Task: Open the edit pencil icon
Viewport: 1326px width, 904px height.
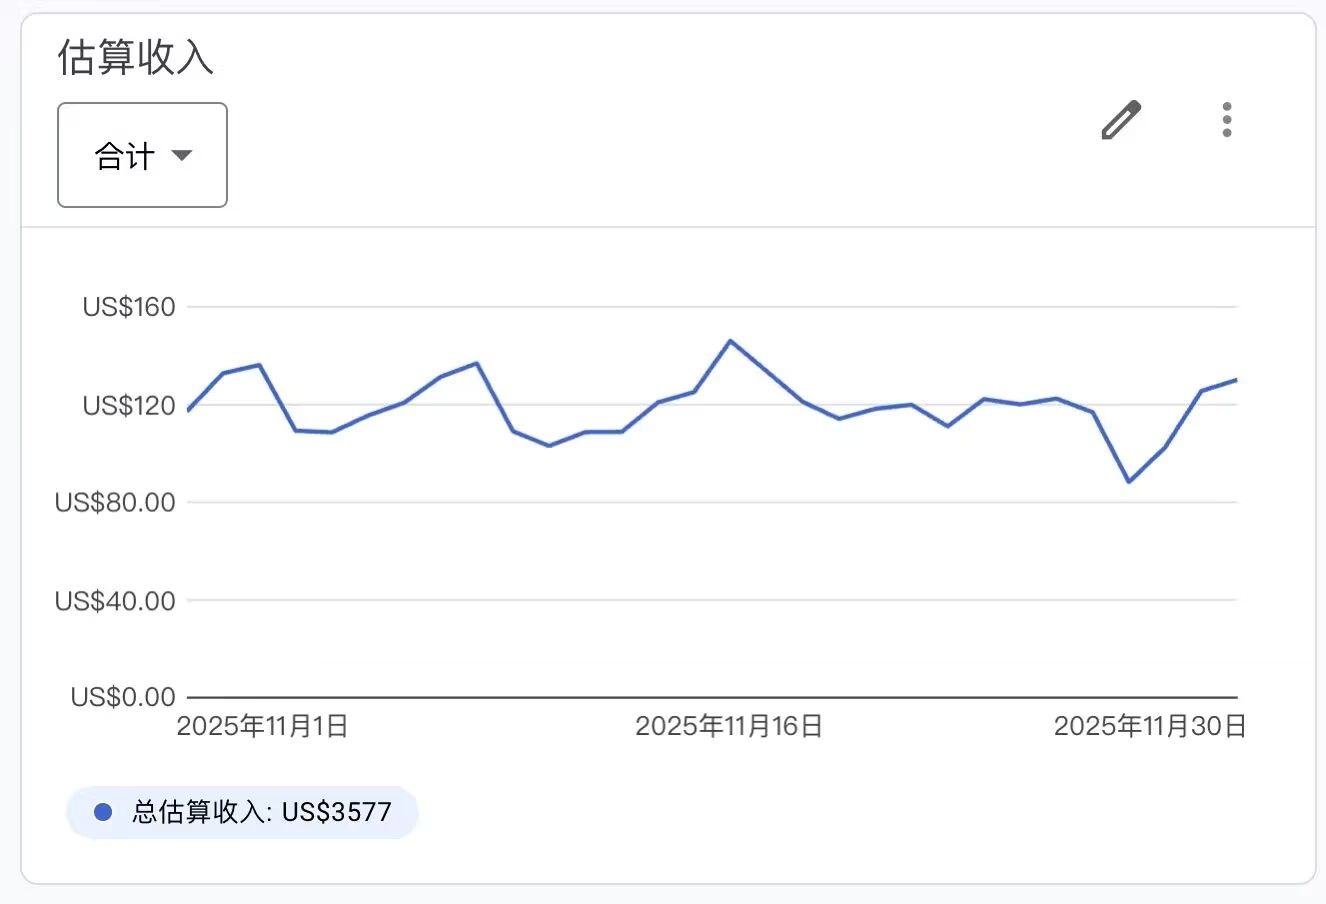Action: (1120, 119)
